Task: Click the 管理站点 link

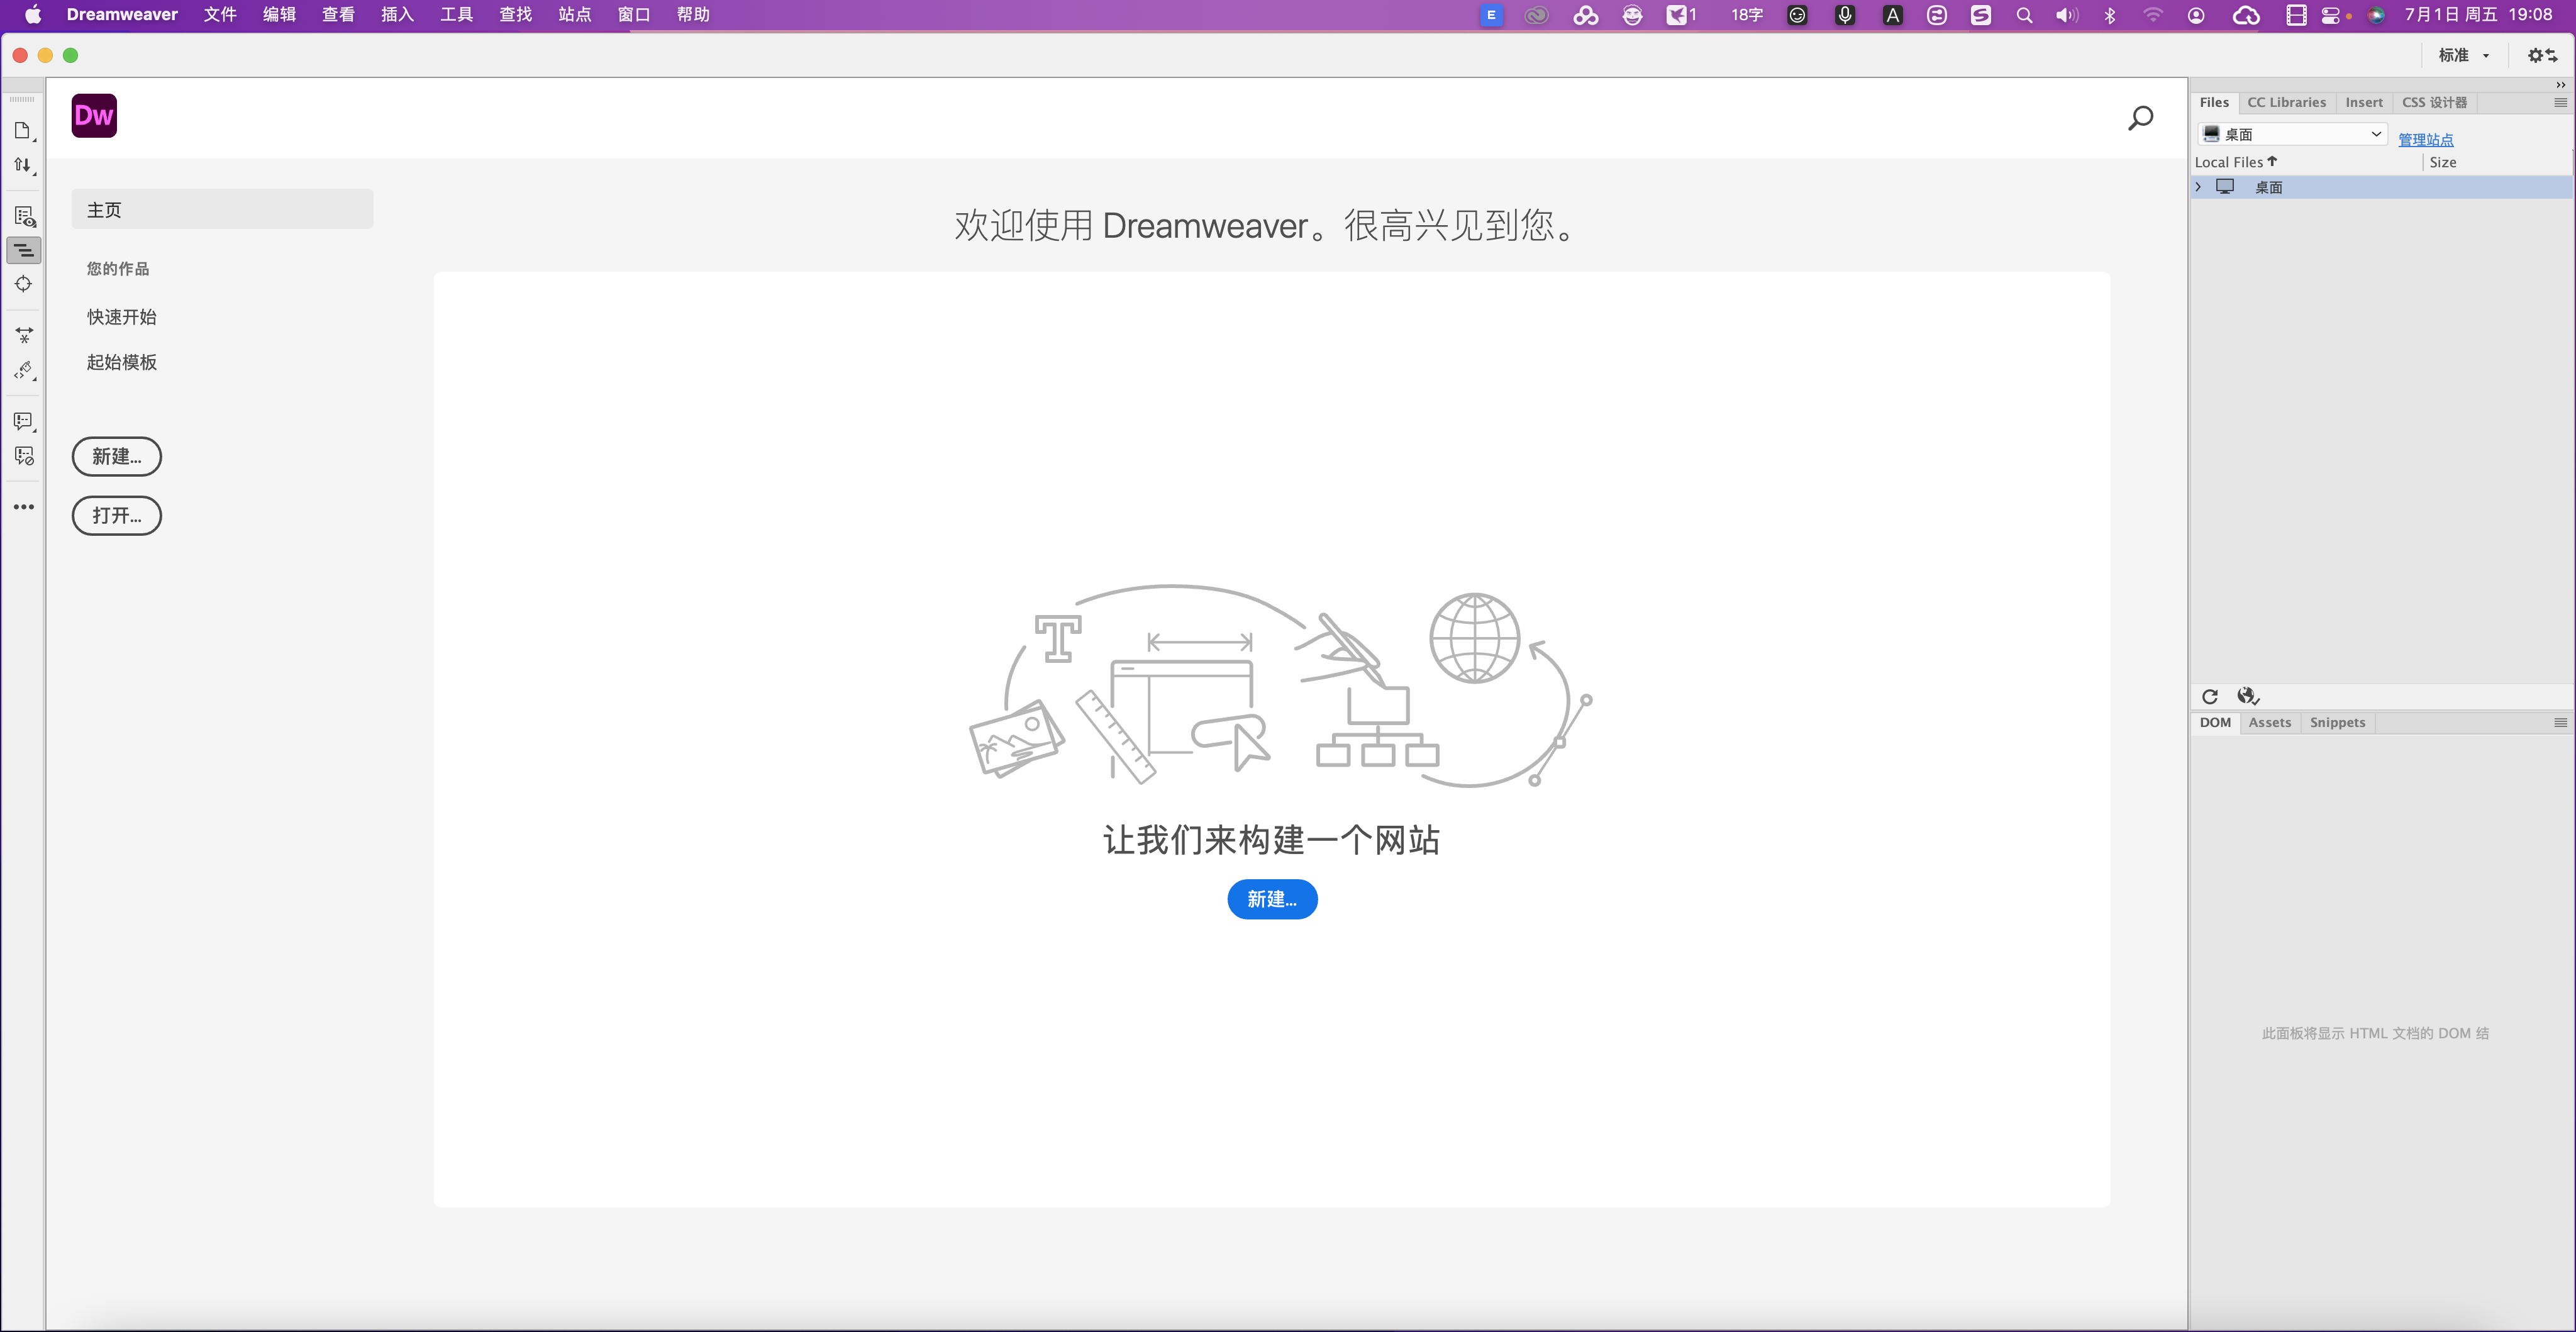Action: pos(2425,139)
